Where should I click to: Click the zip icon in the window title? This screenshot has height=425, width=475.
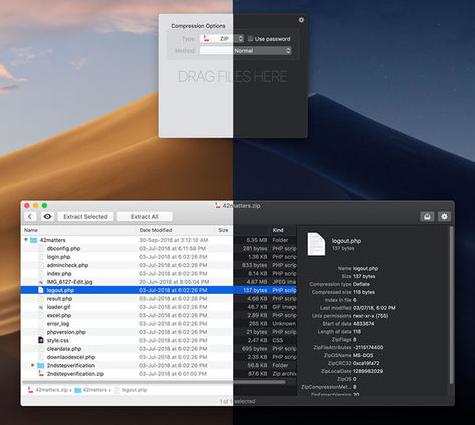pos(218,206)
